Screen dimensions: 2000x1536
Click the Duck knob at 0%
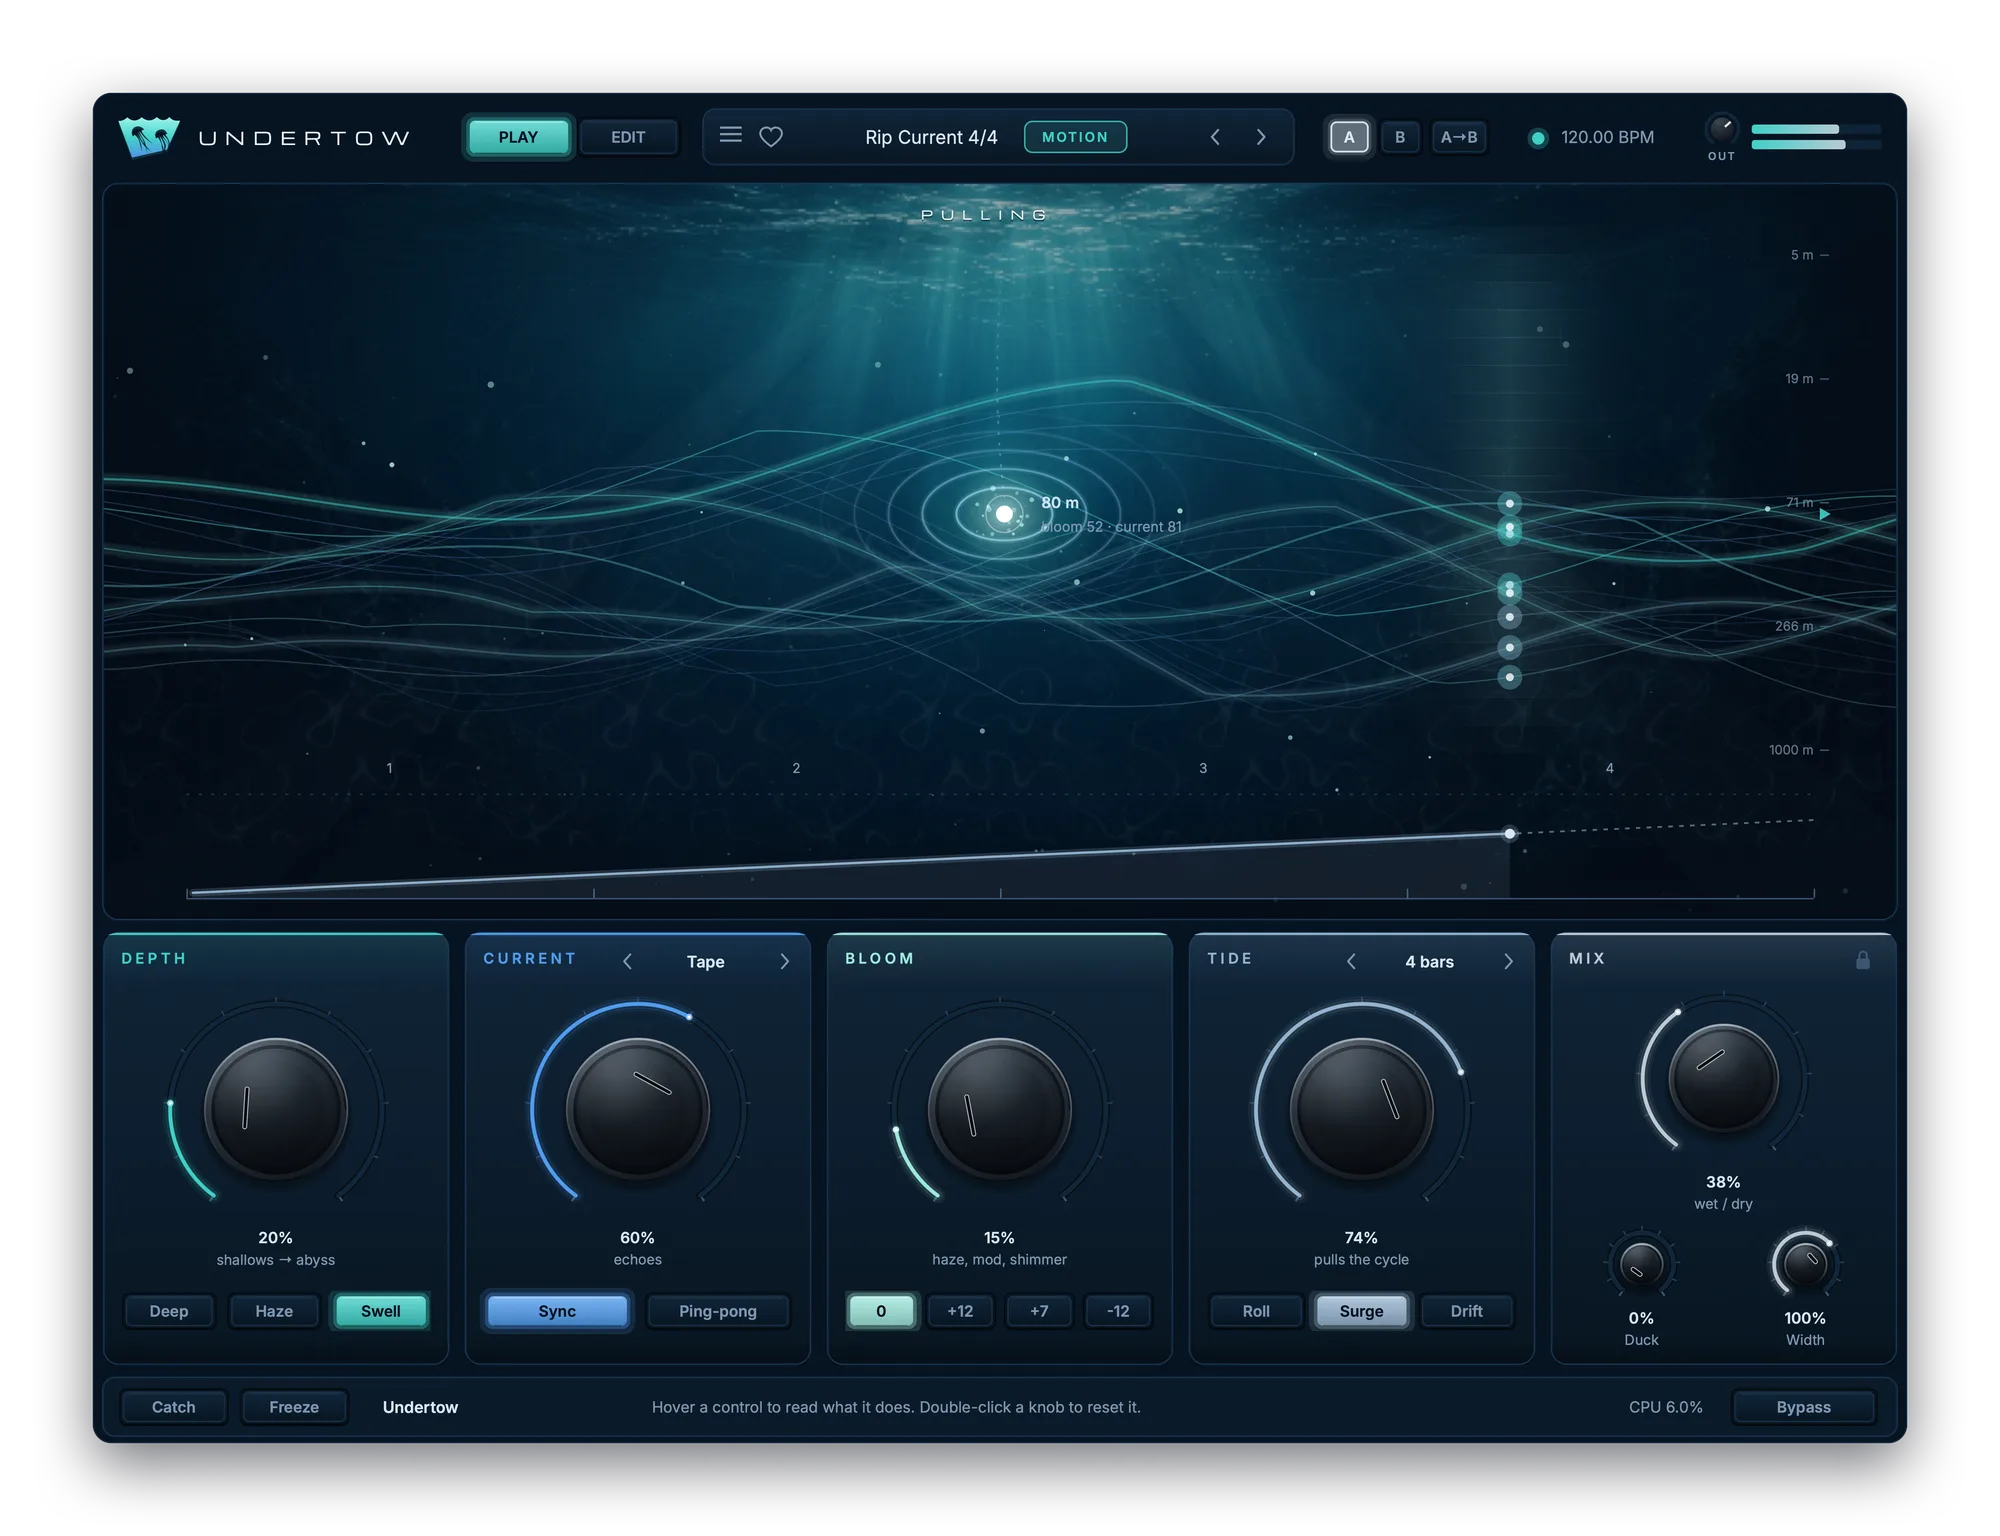click(x=1641, y=1265)
